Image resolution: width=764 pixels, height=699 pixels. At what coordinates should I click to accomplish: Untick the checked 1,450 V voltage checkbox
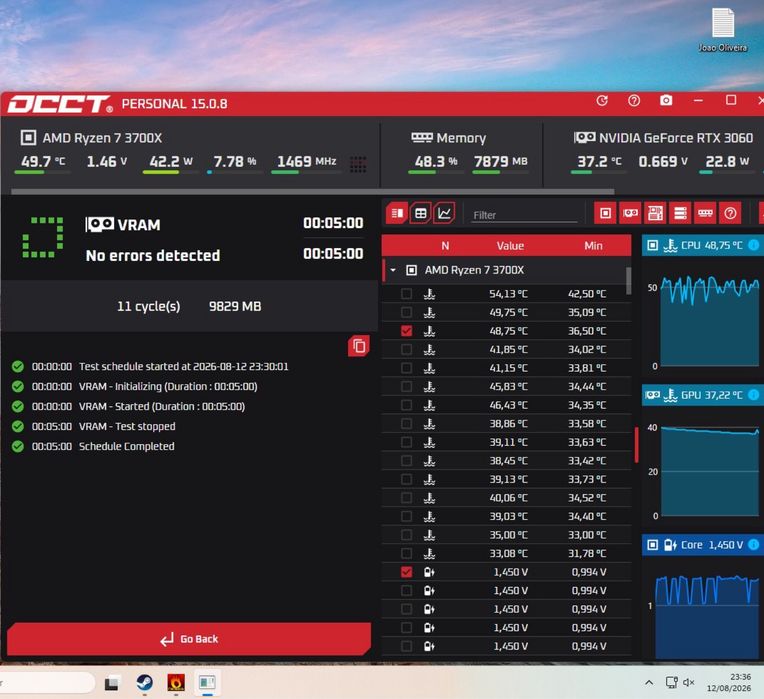point(406,572)
